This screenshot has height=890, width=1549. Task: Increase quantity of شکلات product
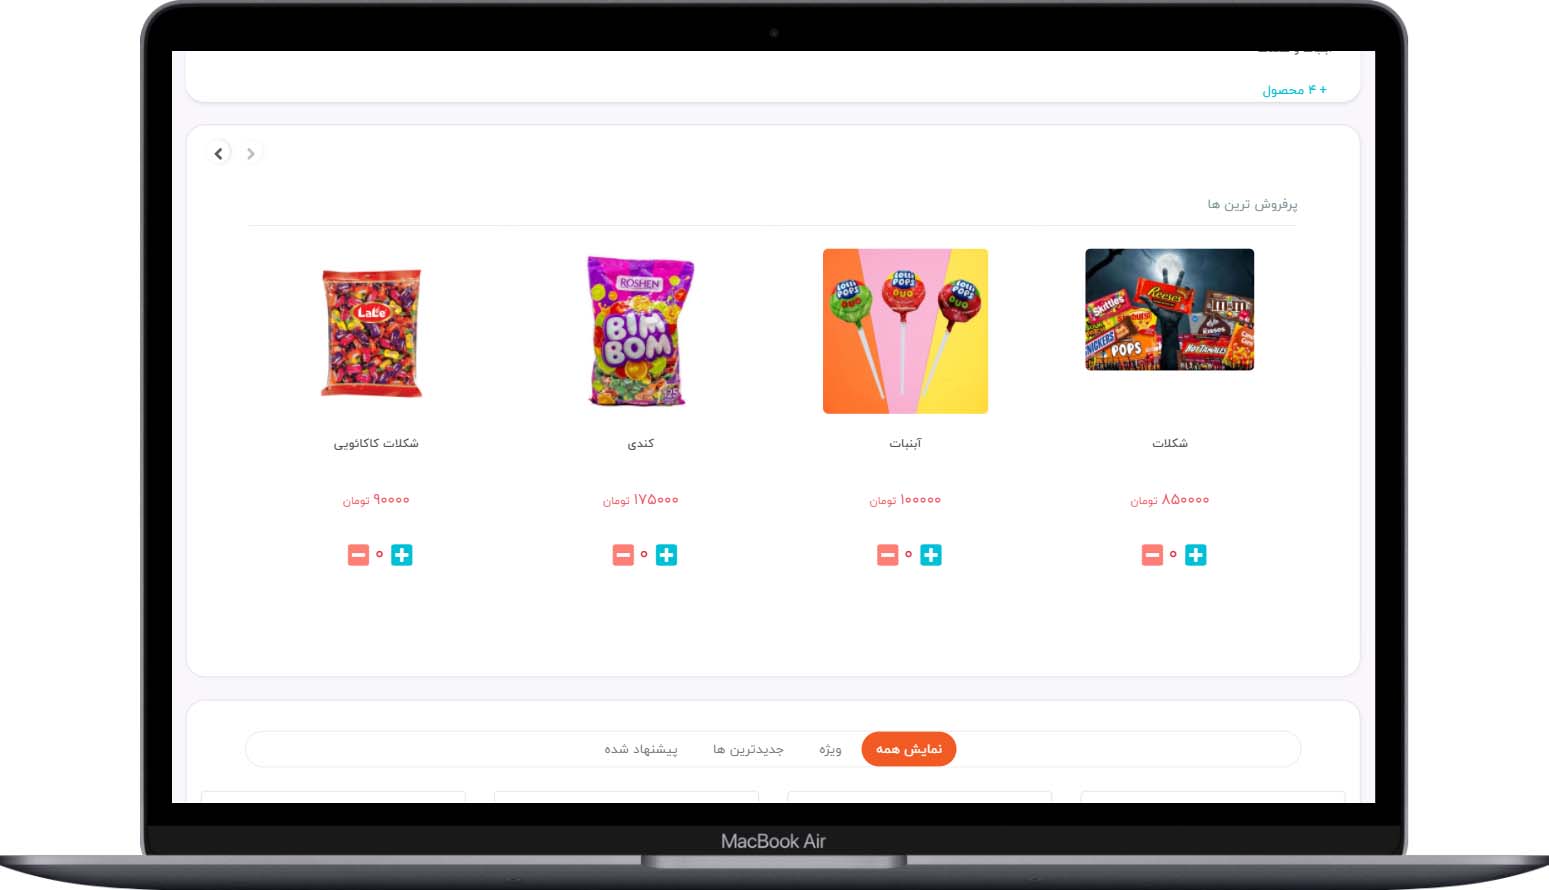[1195, 555]
